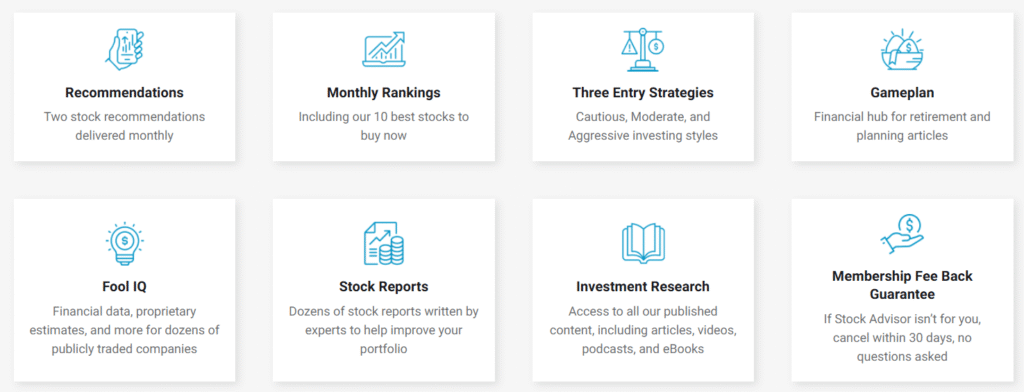Image resolution: width=1024 pixels, height=392 pixels.
Task: Click the open book Investment Research icon
Action: tap(643, 244)
